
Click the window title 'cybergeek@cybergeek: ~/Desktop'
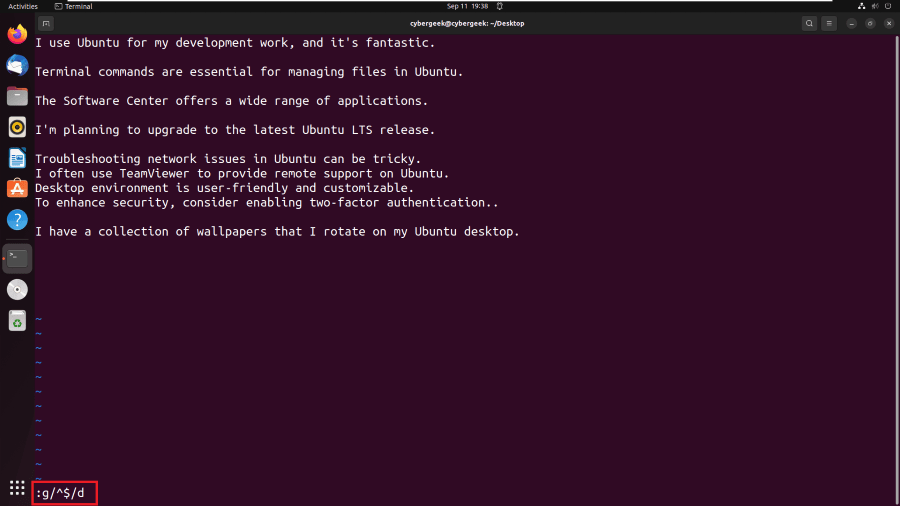pyautogui.click(x=467, y=24)
